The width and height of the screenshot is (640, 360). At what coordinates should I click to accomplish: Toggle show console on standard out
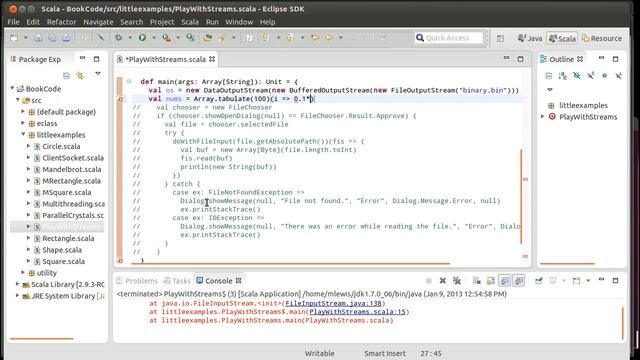pos(505,280)
